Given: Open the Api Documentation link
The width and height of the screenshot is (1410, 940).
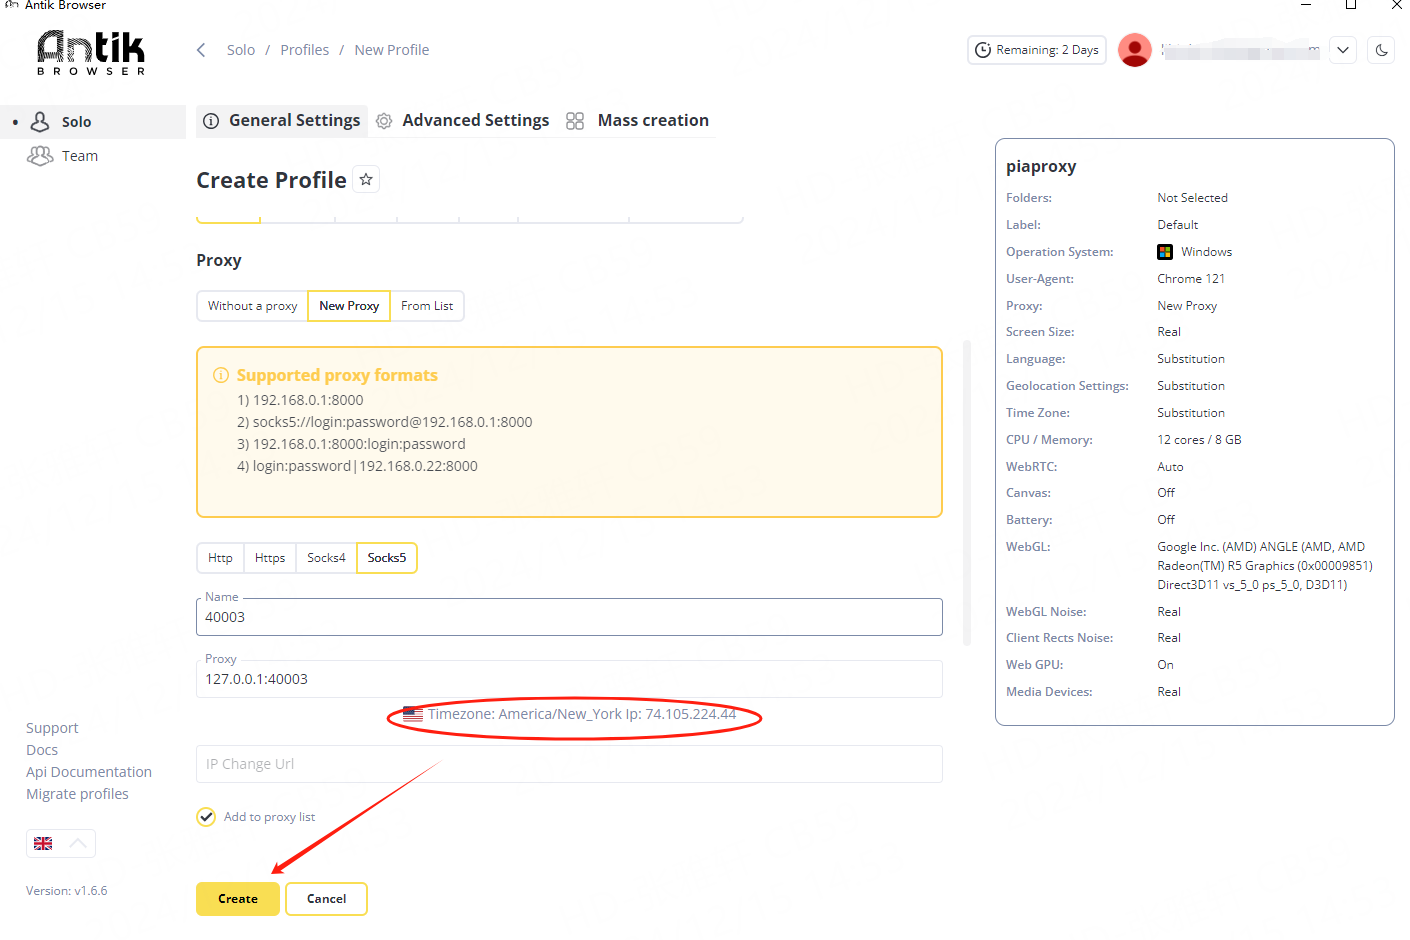Looking at the screenshot, I should coord(89,772).
